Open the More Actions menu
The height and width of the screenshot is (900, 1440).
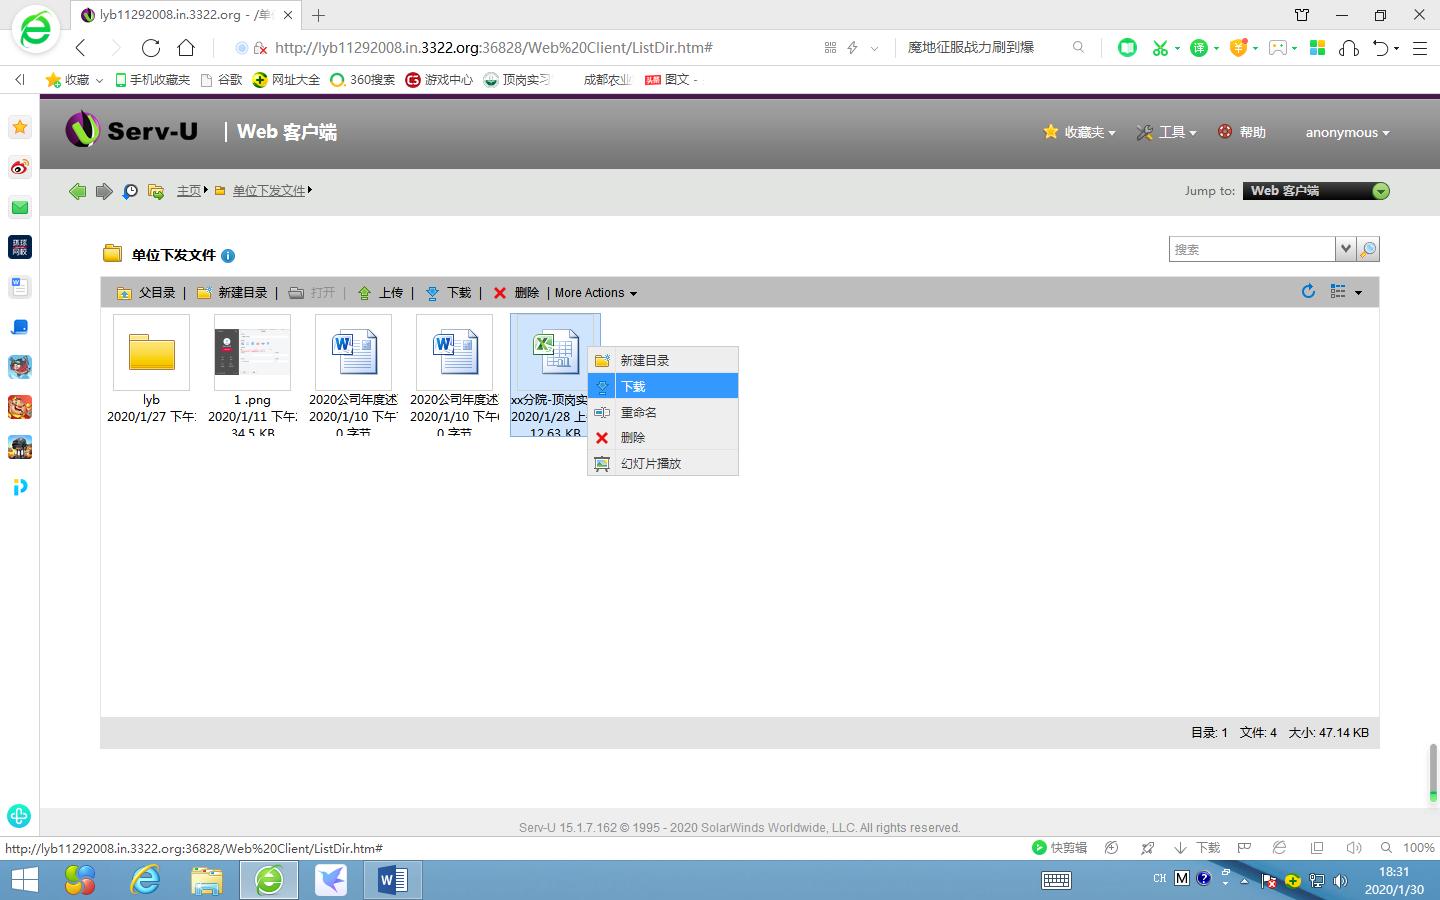(594, 292)
